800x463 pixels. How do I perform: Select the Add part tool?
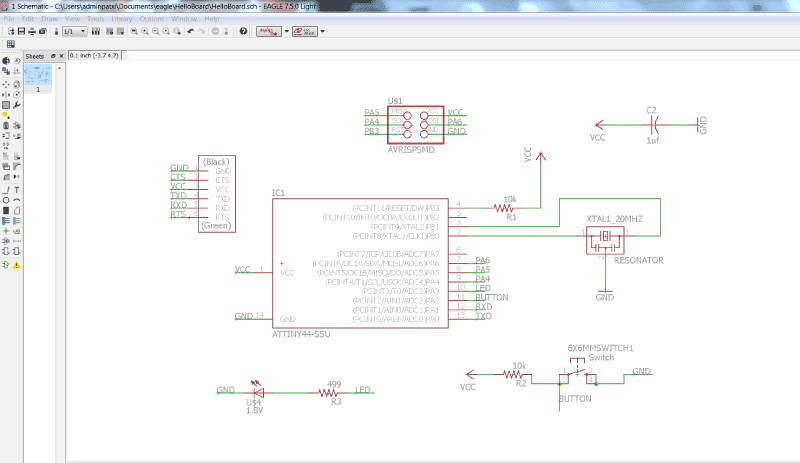pos(17,124)
